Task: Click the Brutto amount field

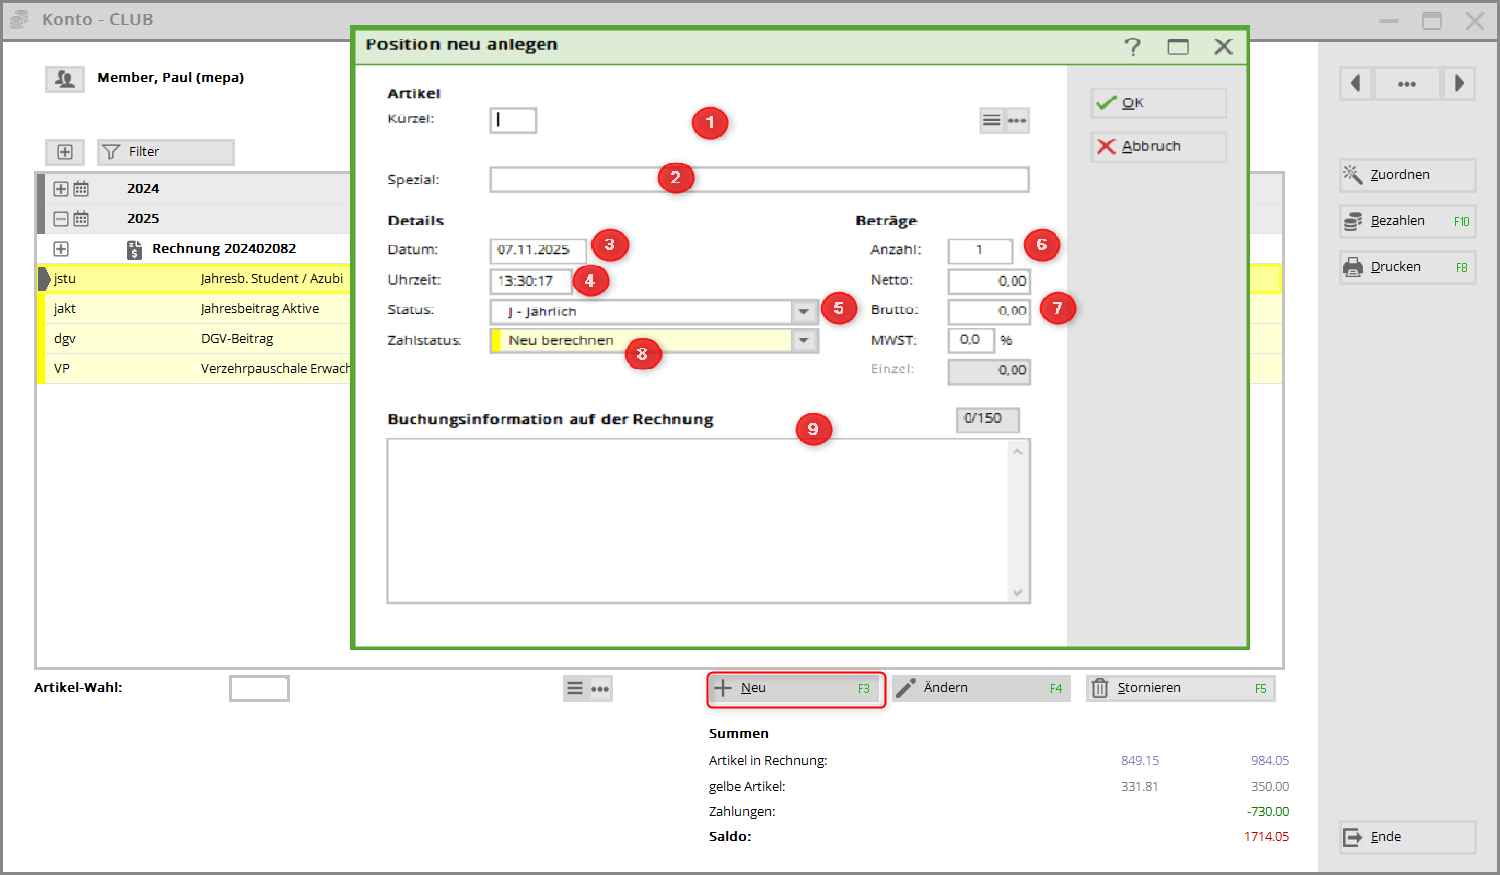Action: point(989,311)
